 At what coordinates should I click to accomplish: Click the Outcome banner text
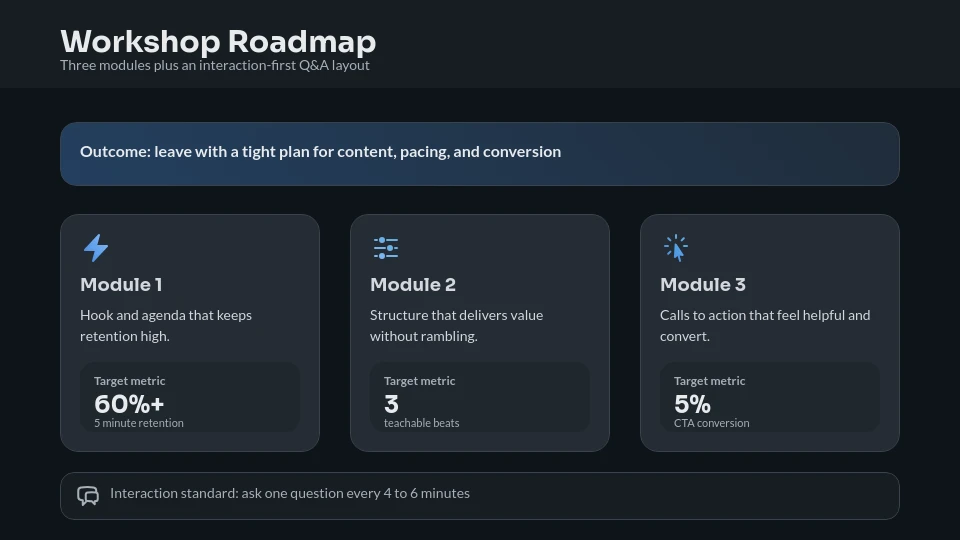[320, 152]
